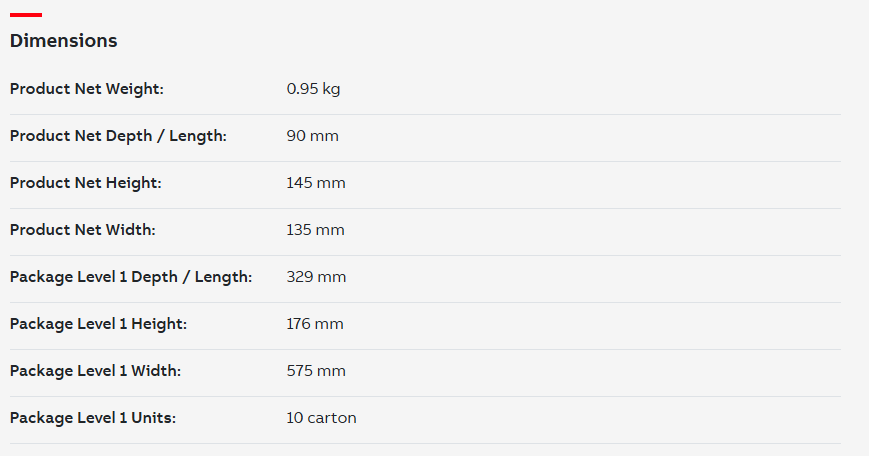The image size is (869, 456).
Task: Select Package Level 1 Depth / Length label
Action: pyautogui.click(x=131, y=277)
